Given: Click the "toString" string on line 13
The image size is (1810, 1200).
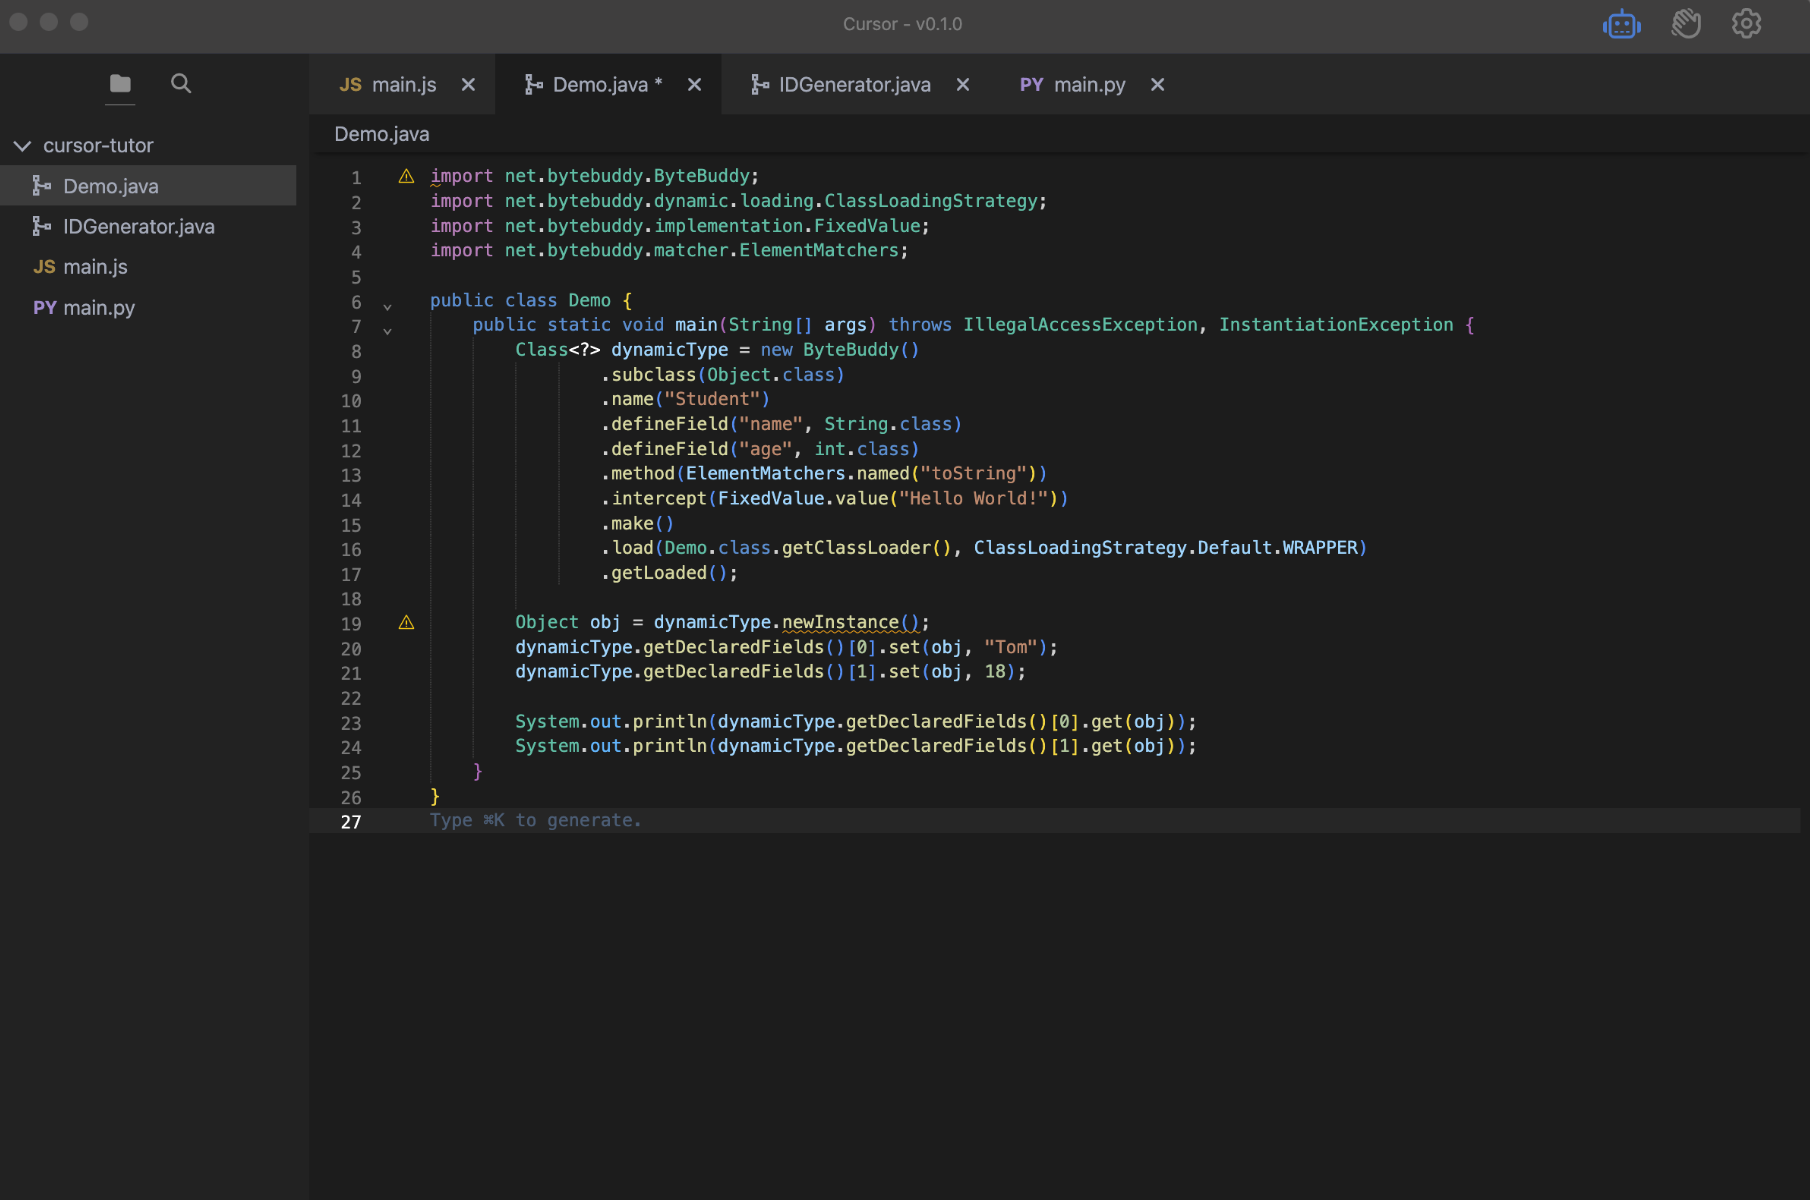Looking at the screenshot, I should pos(974,474).
